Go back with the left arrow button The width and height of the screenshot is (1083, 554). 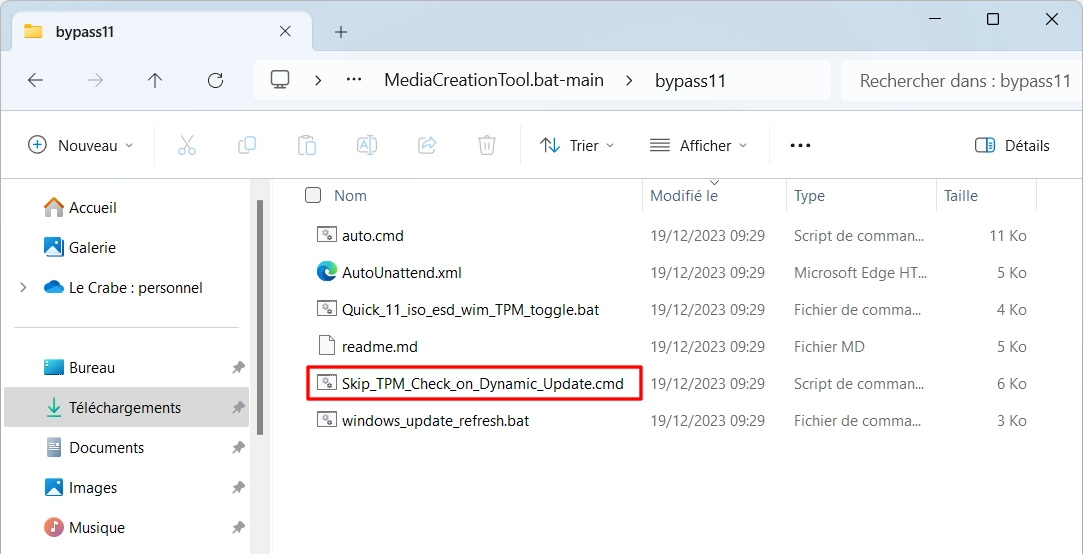[35, 80]
